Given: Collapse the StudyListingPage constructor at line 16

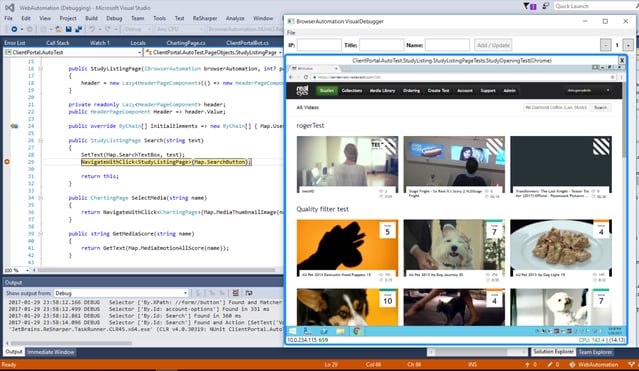Looking at the screenshot, I should (x=40, y=68).
